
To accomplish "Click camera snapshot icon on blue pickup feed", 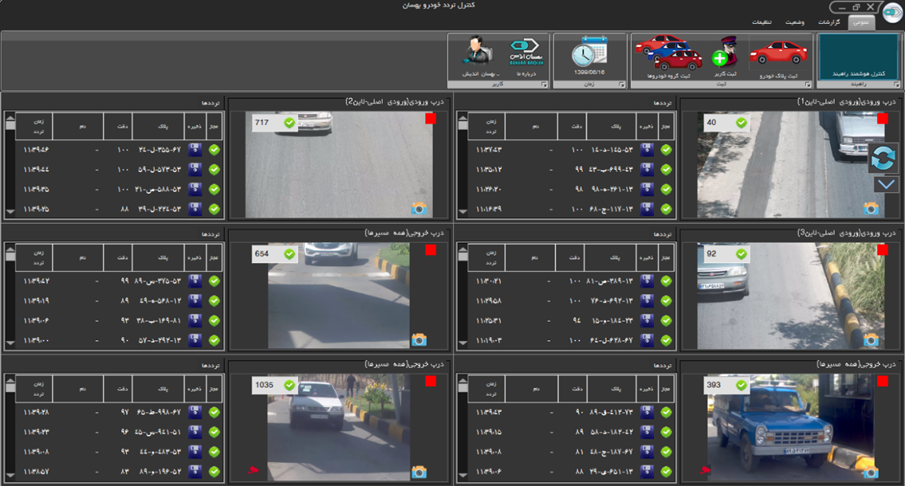I will click(870, 471).
